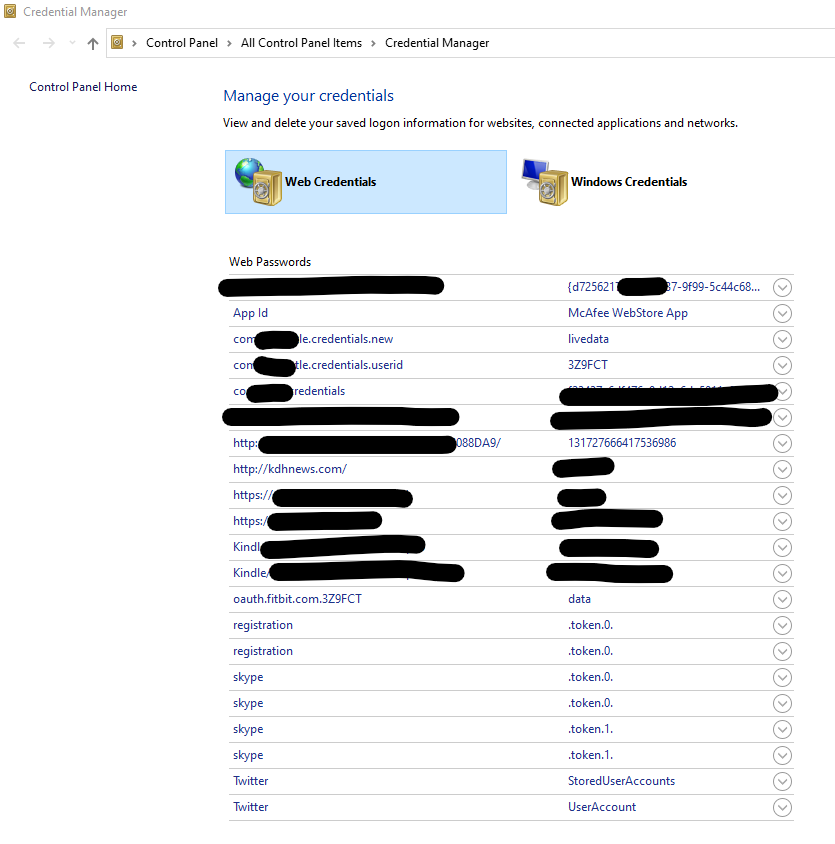Click the StoredUserAccounts value text

coord(621,781)
